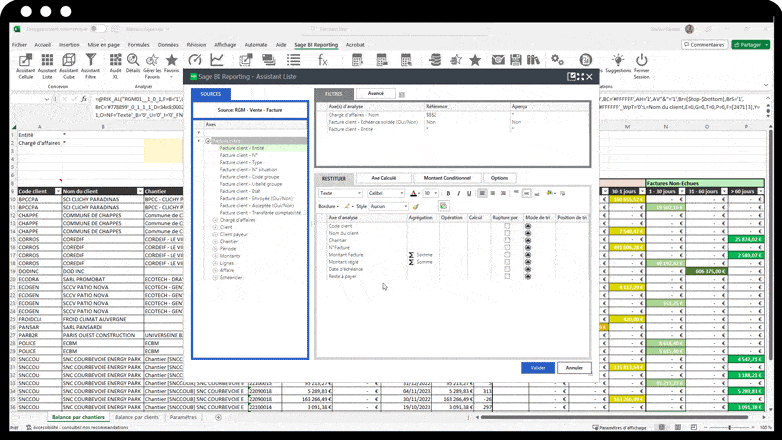Click the Partager button in Excel

point(751,44)
